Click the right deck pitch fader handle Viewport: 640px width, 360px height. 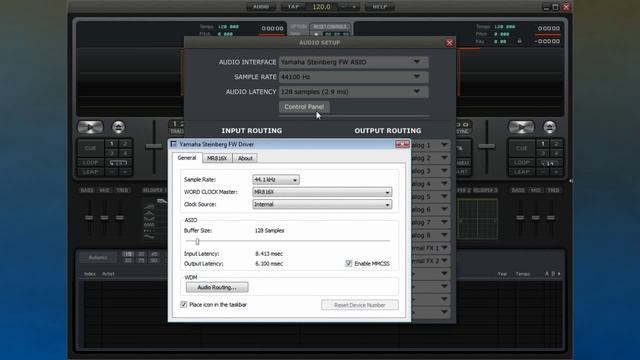(487, 146)
